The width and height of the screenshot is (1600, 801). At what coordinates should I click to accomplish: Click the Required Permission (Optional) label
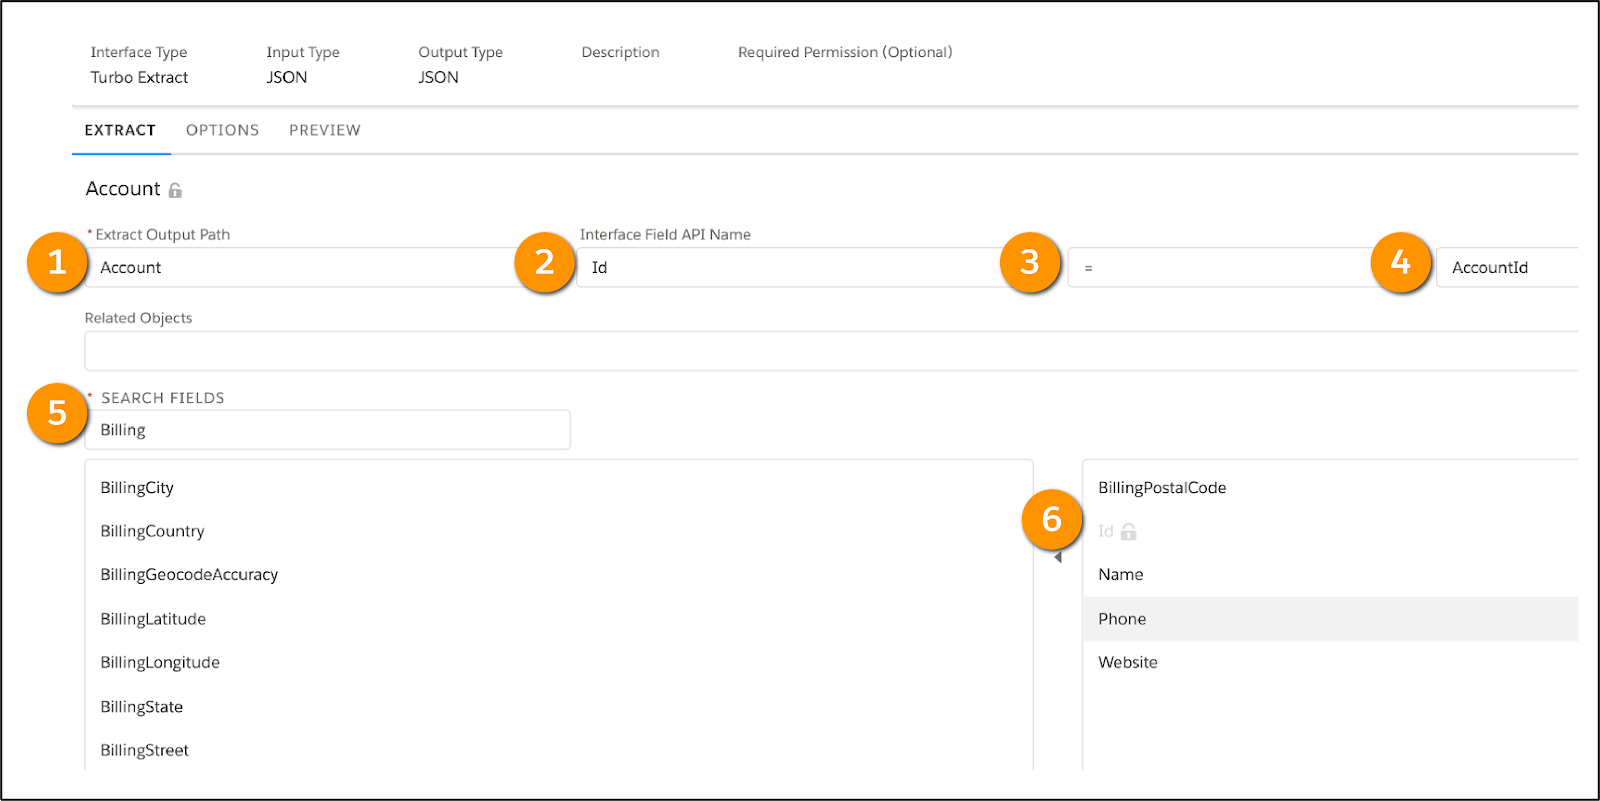click(845, 52)
